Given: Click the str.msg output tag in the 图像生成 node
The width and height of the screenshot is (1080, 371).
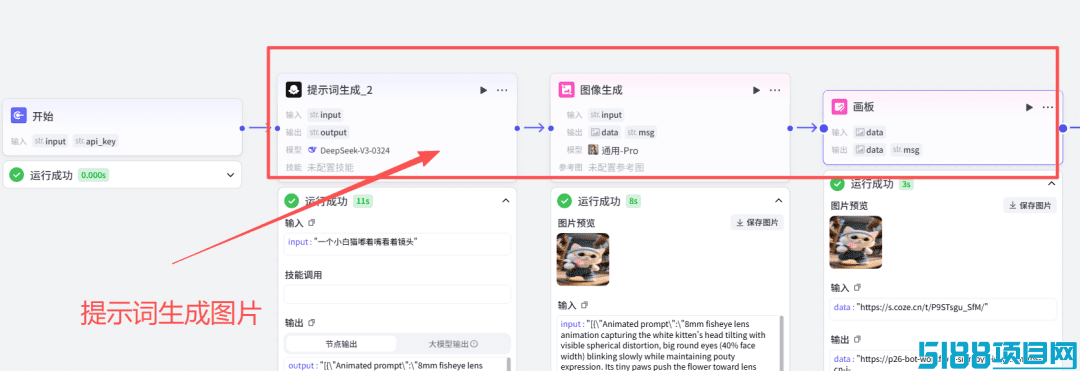Looking at the screenshot, I should (640, 132).
